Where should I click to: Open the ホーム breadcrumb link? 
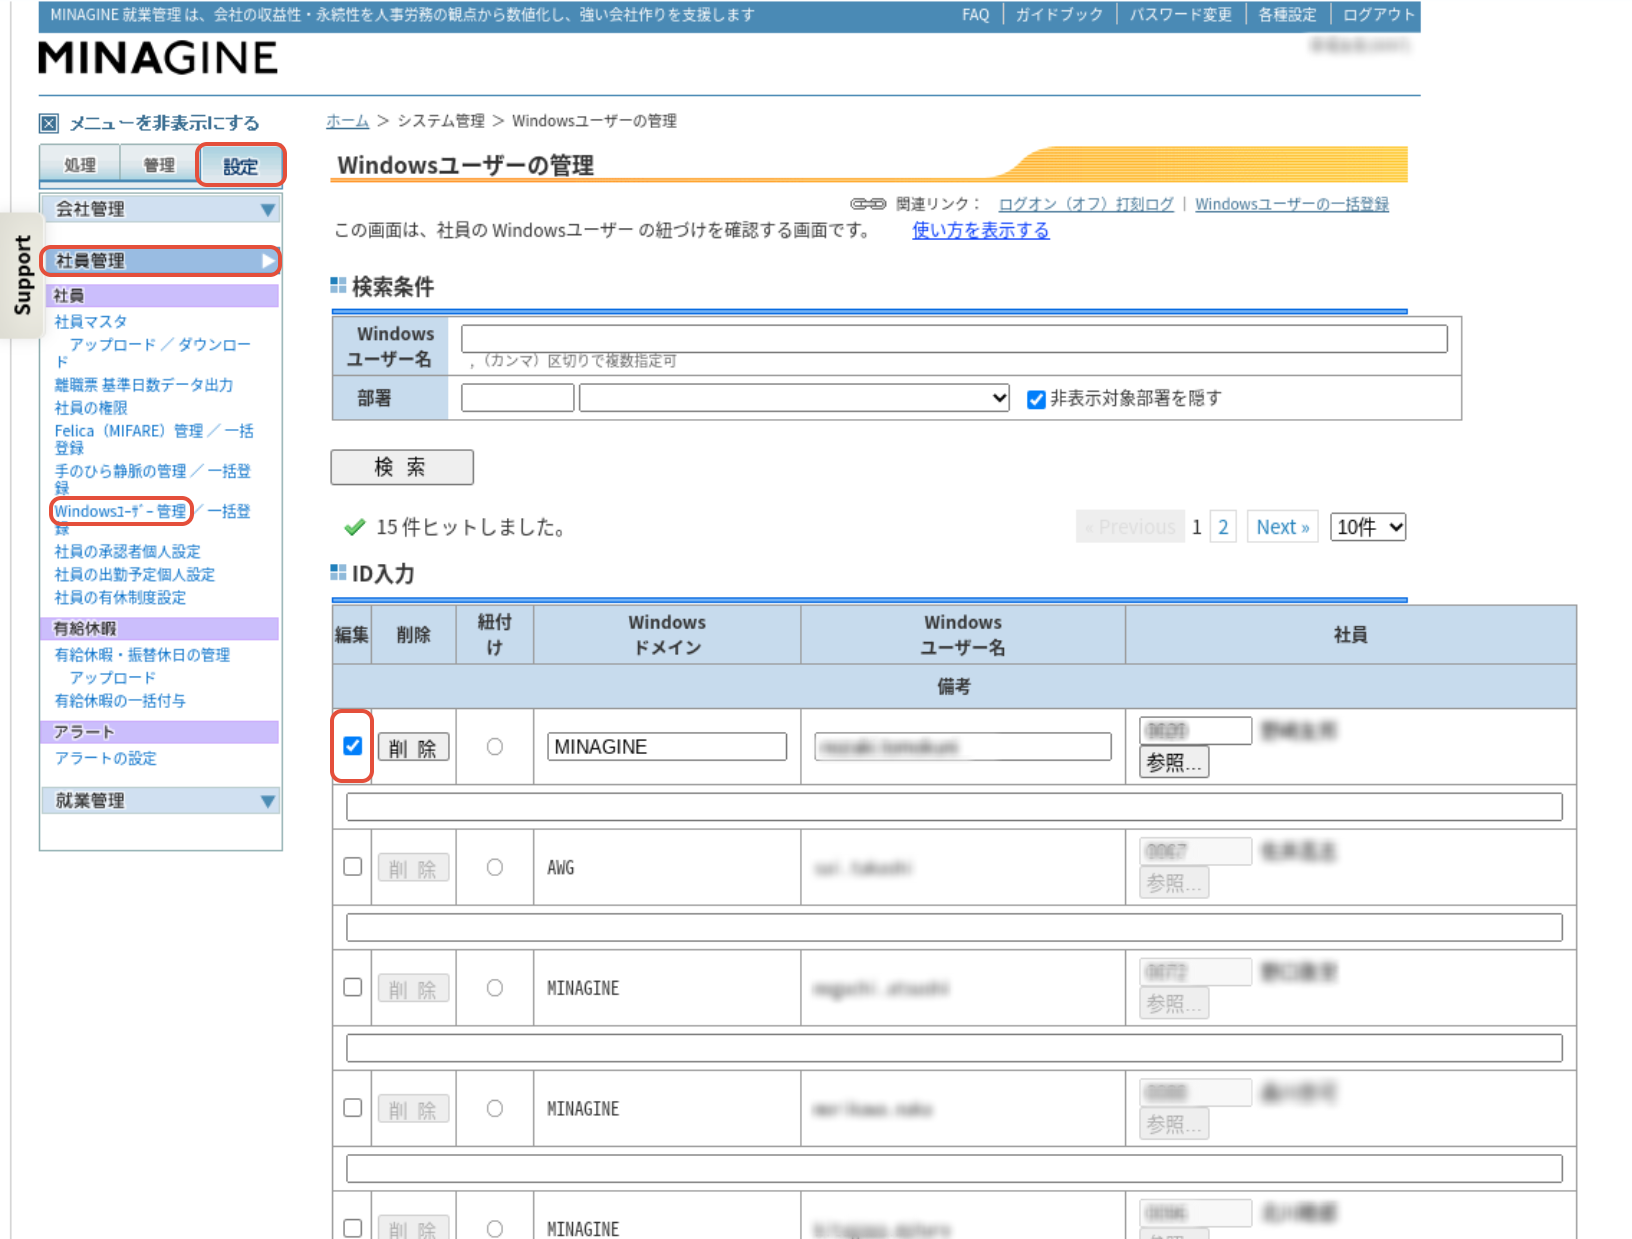pos(347,121)
